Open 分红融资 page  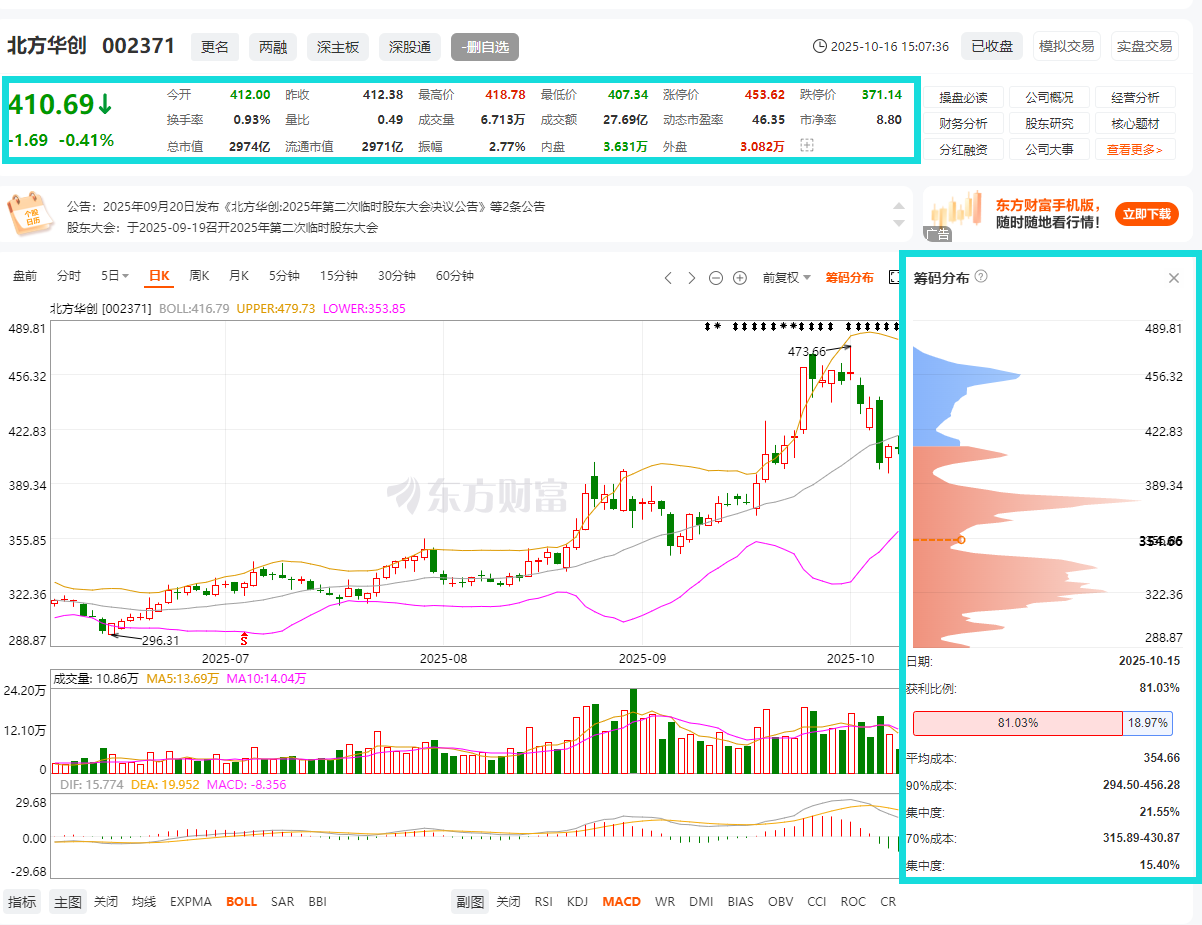click(963, 149)
